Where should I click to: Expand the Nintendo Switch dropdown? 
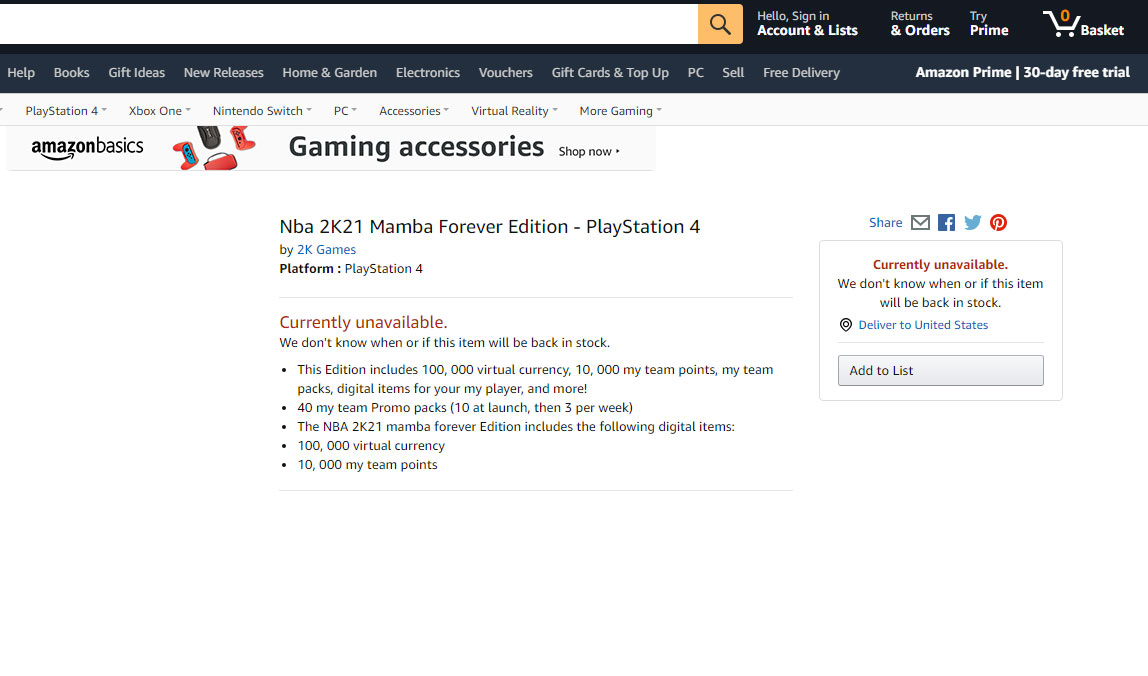click(262, 111)
